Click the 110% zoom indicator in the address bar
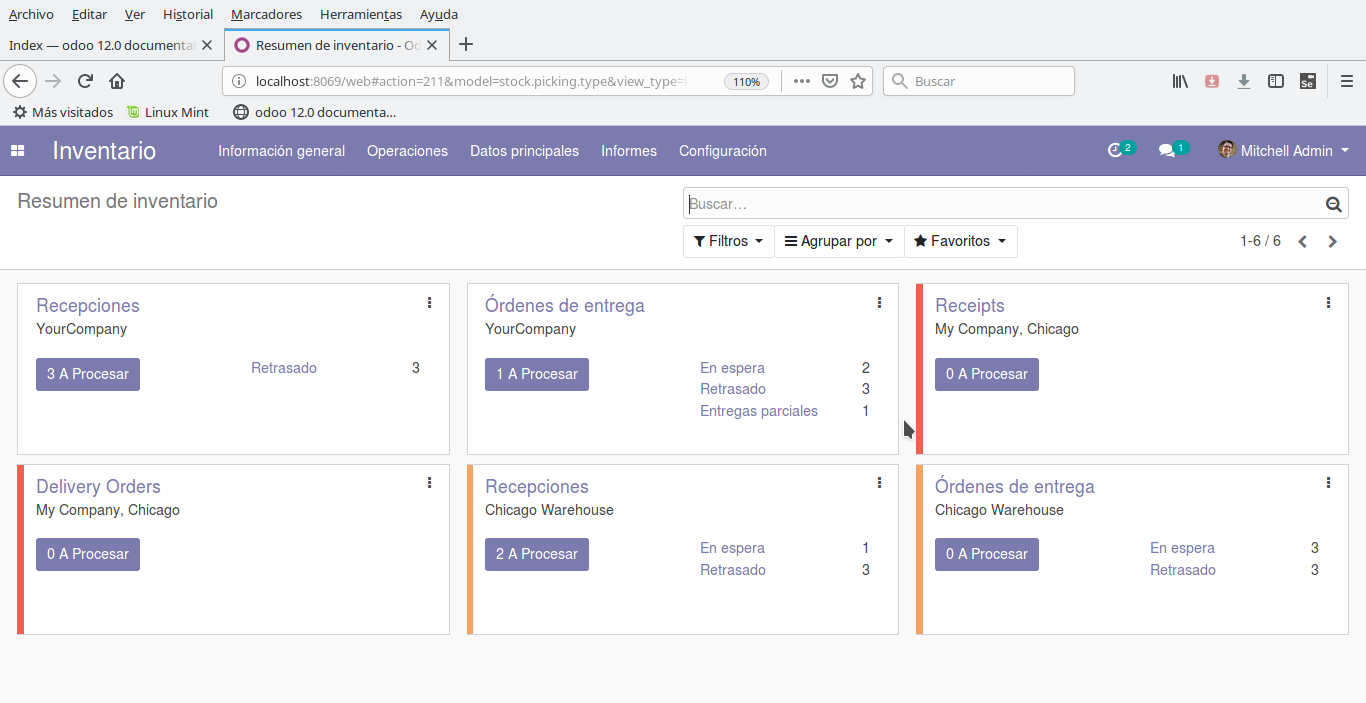This screenshot has height=703, width=1366. pyautogui.click(x=746, y=81)
